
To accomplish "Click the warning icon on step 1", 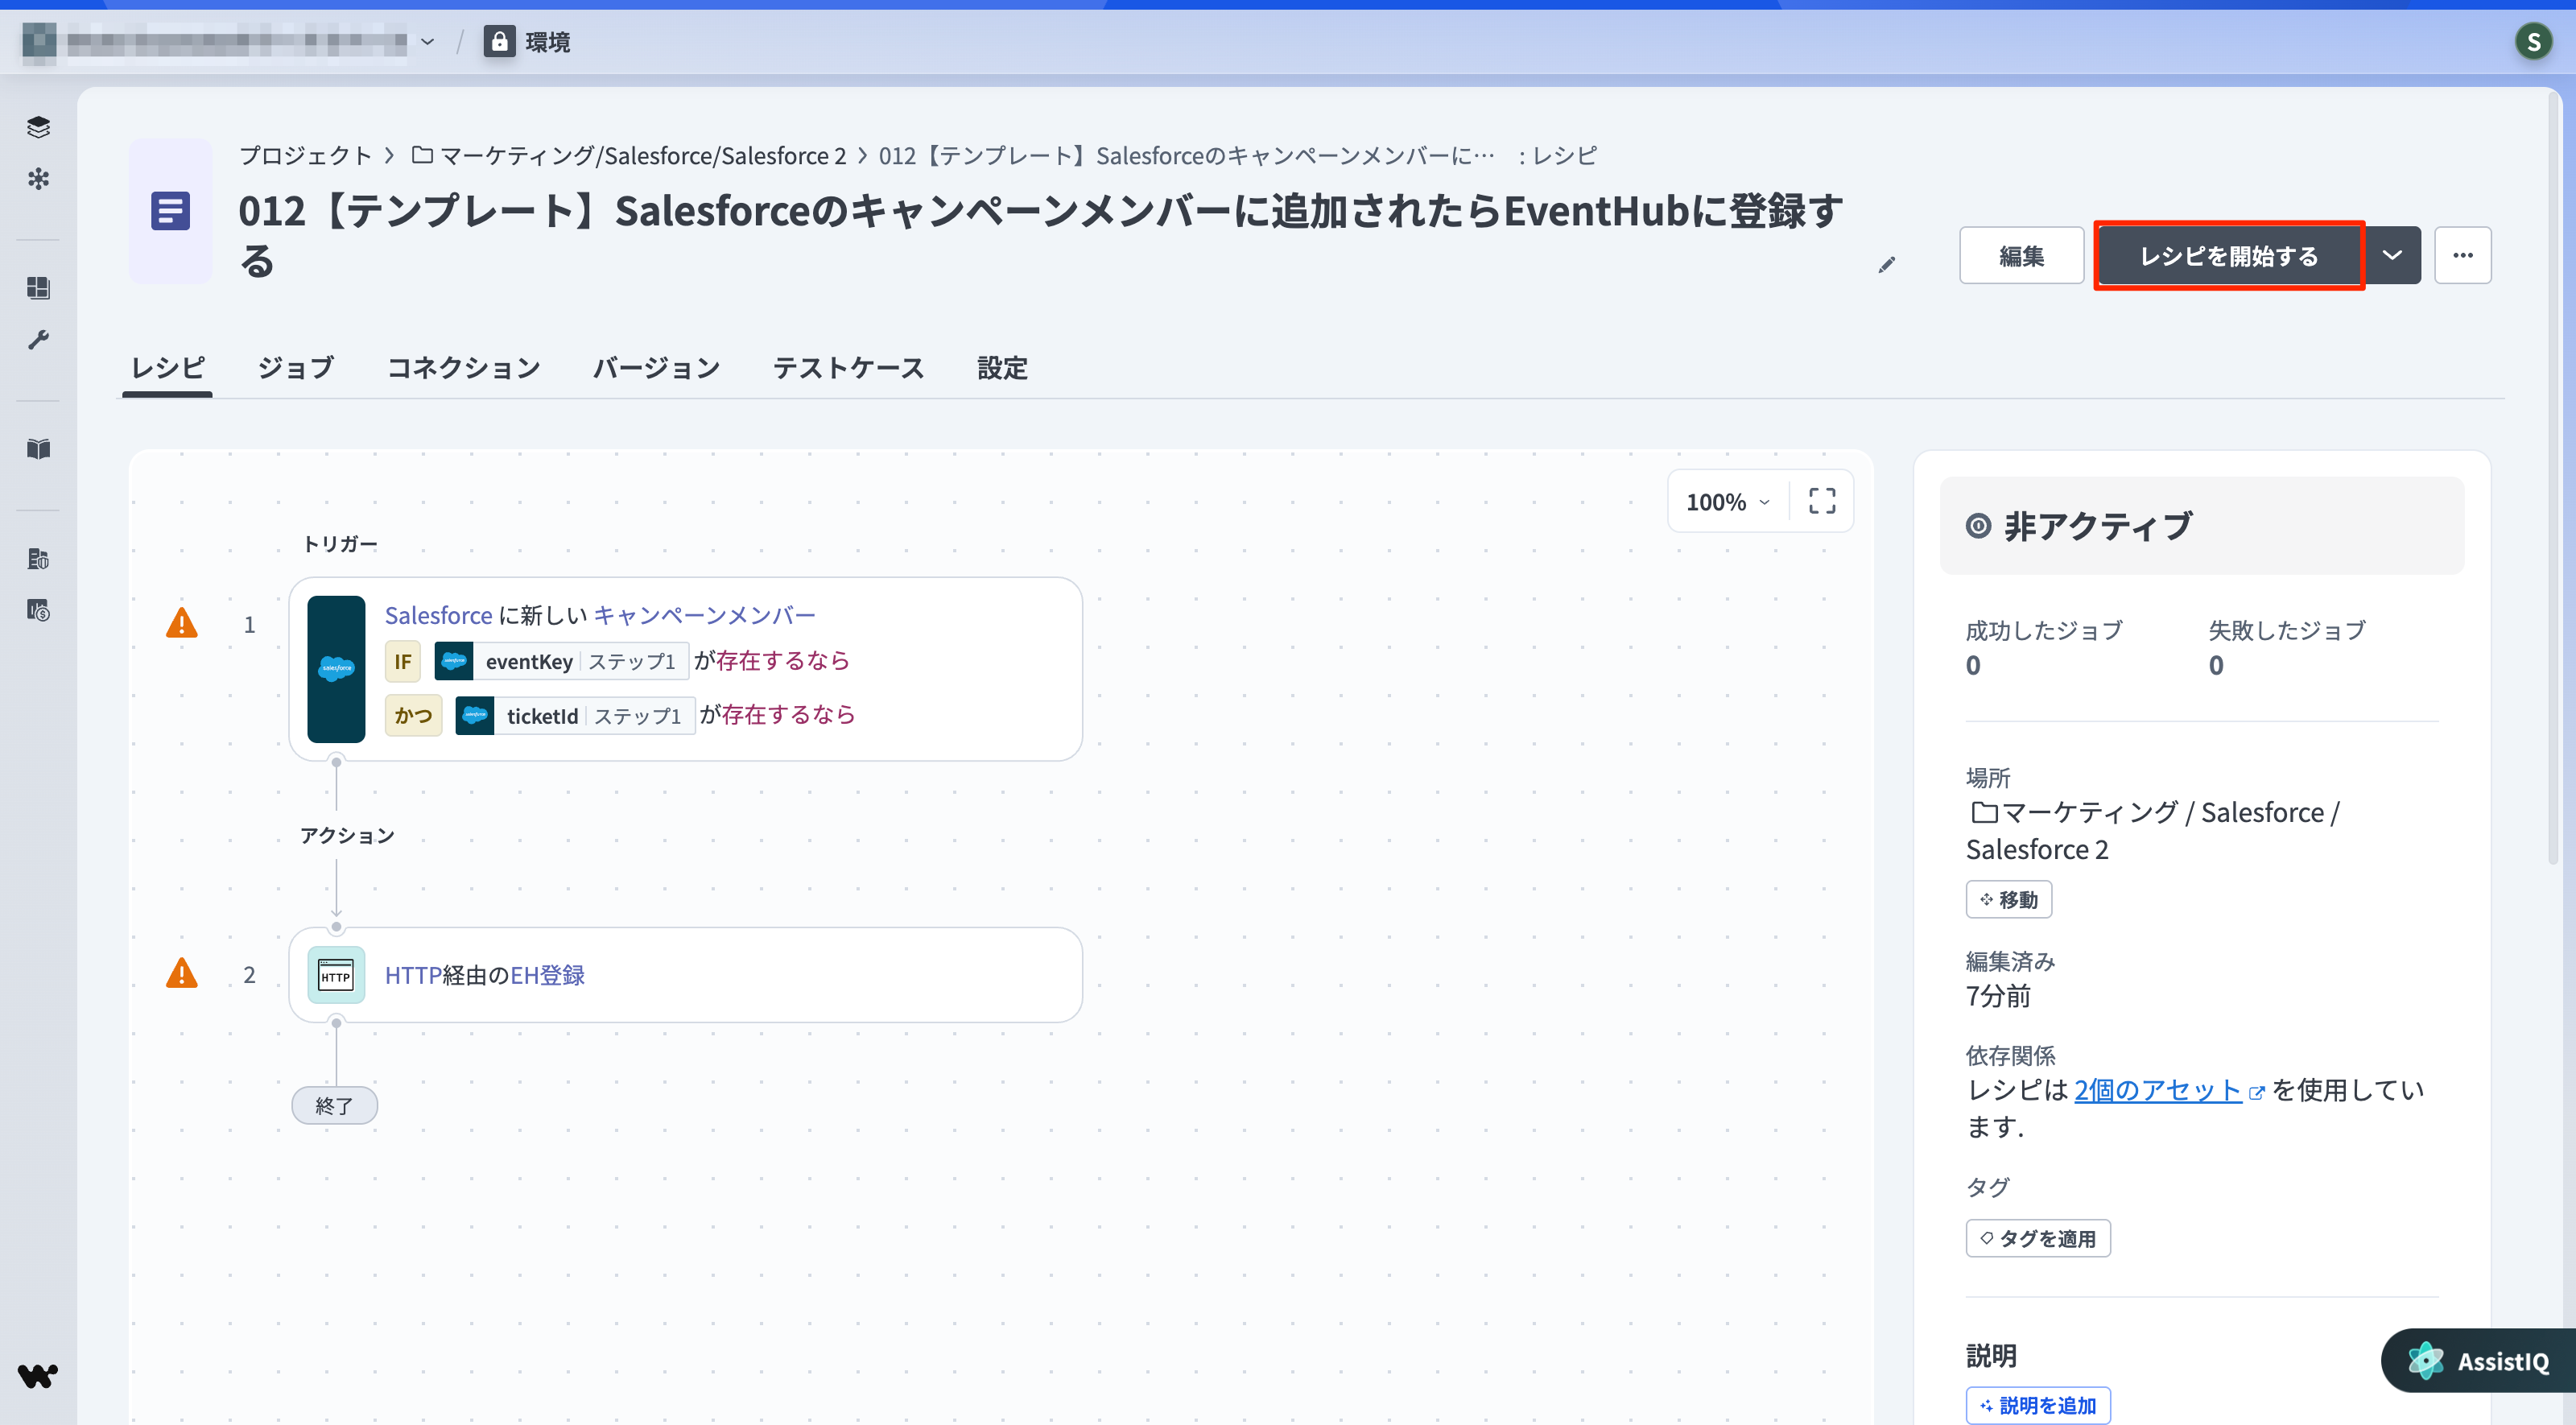I will click(182, 623).
